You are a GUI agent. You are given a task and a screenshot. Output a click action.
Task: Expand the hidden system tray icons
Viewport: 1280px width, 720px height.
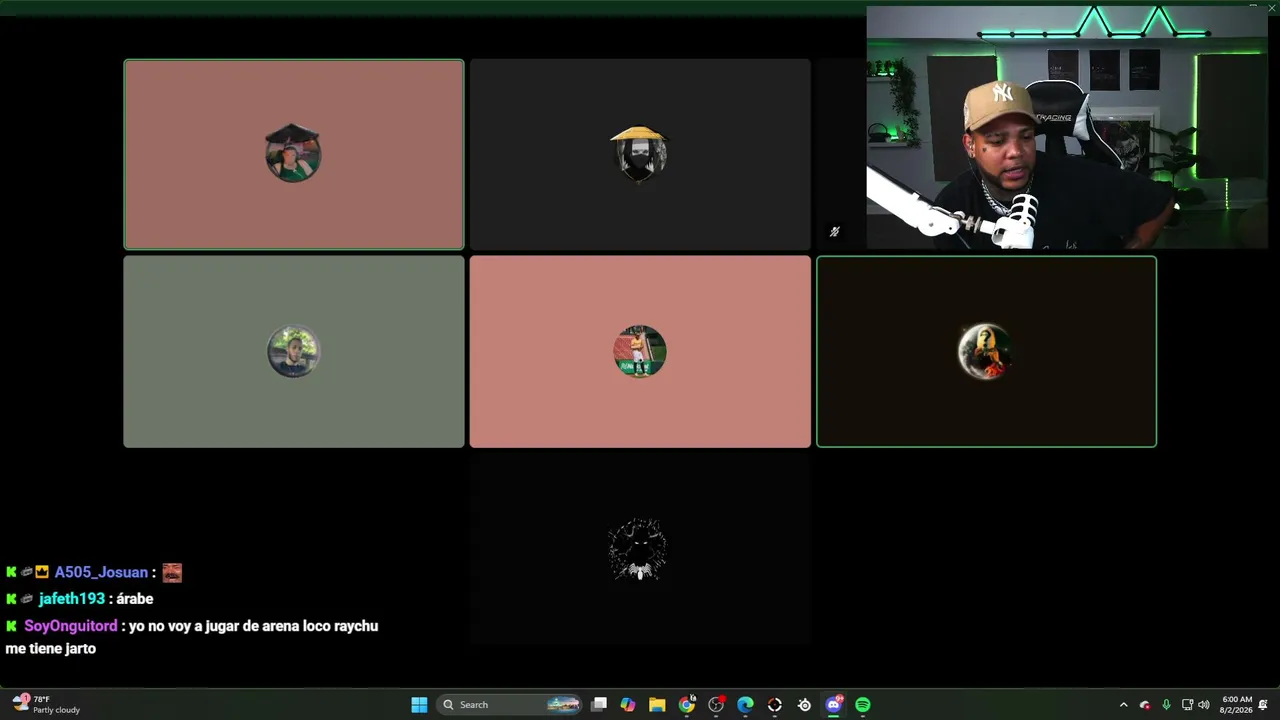(1123, 705)
